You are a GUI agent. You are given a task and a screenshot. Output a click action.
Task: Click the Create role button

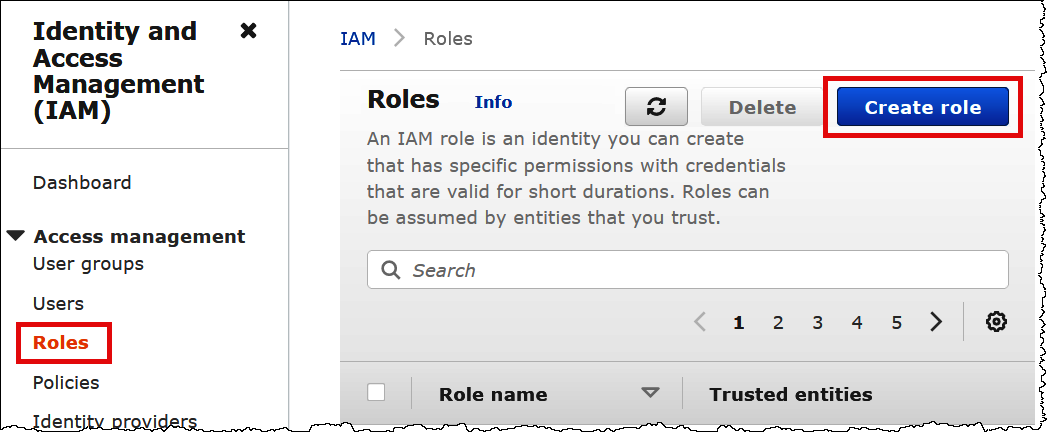[922, 107]
